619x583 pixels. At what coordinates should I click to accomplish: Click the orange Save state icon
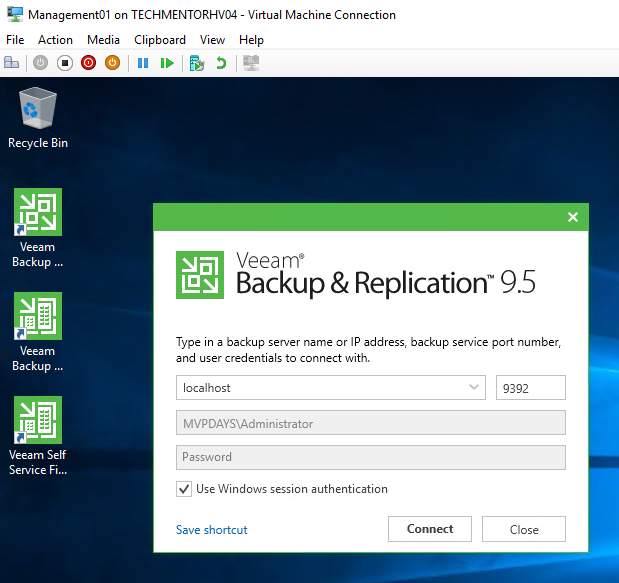[x=112, y=63]
